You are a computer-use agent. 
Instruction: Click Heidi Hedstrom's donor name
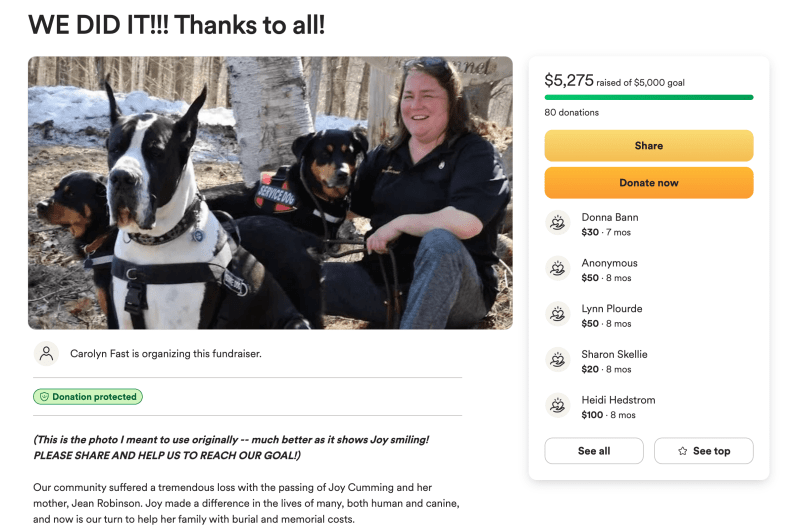click(618, 400)
